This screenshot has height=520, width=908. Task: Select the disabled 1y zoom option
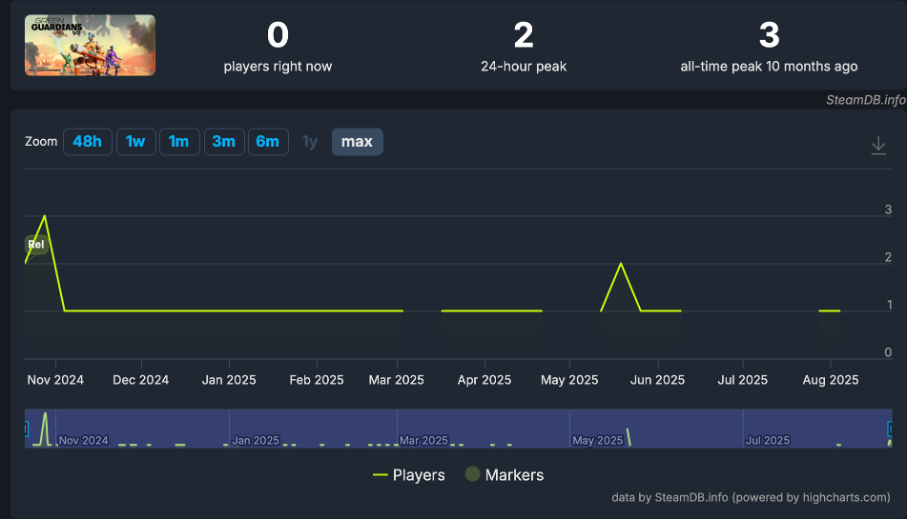[310, 142]
